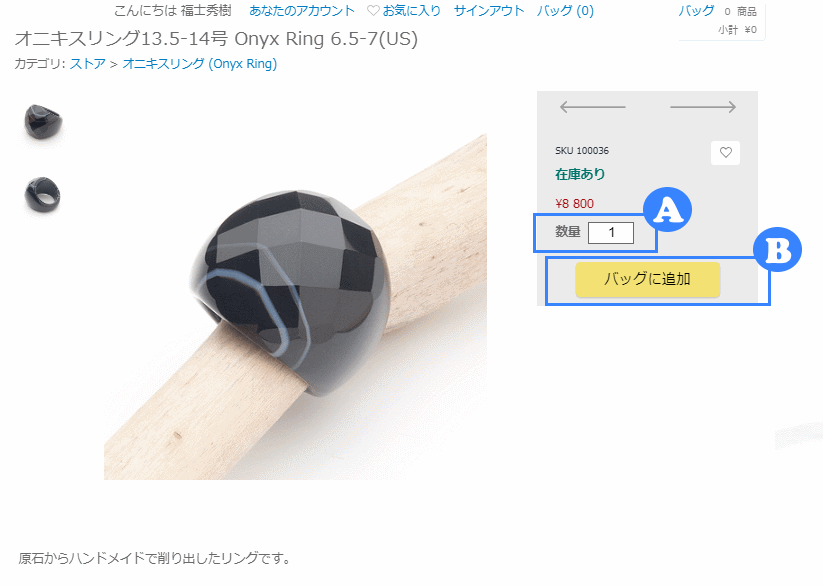Open バッグ (0) link in top navigation
This screenshot has width=823, height=587.
click(x=565, y=11)
